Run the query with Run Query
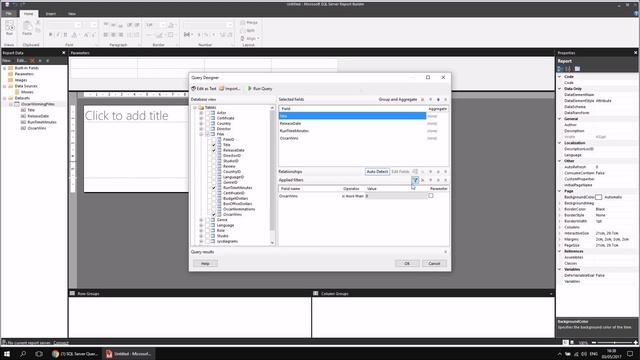 (260, 89)
